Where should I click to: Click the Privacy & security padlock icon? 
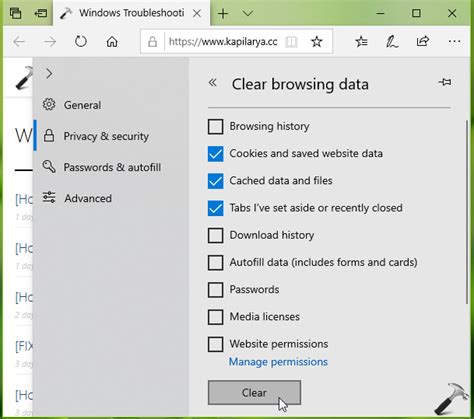49,136
